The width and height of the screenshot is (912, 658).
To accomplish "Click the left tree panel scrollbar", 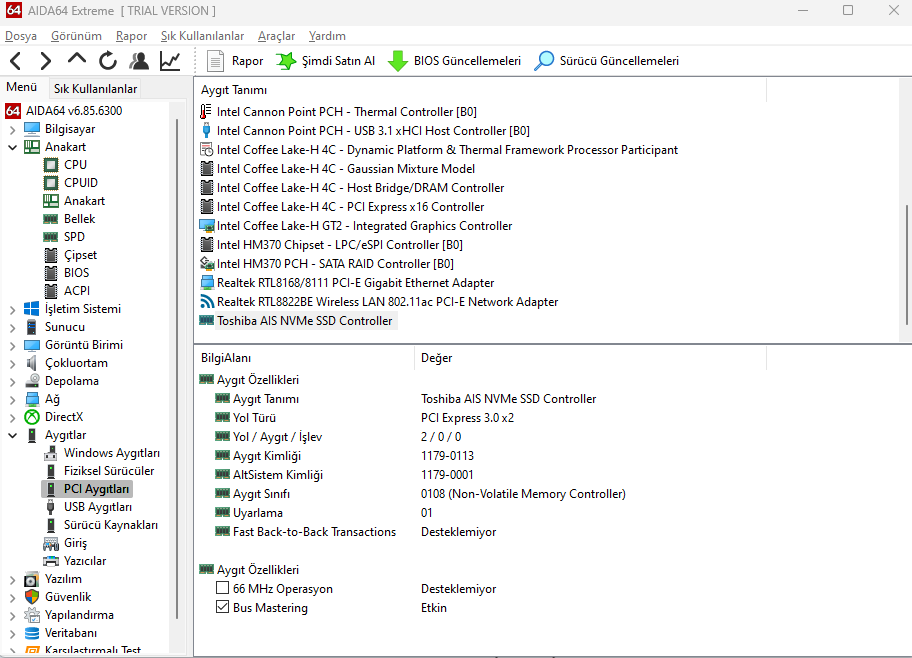I will click(177, 367).
